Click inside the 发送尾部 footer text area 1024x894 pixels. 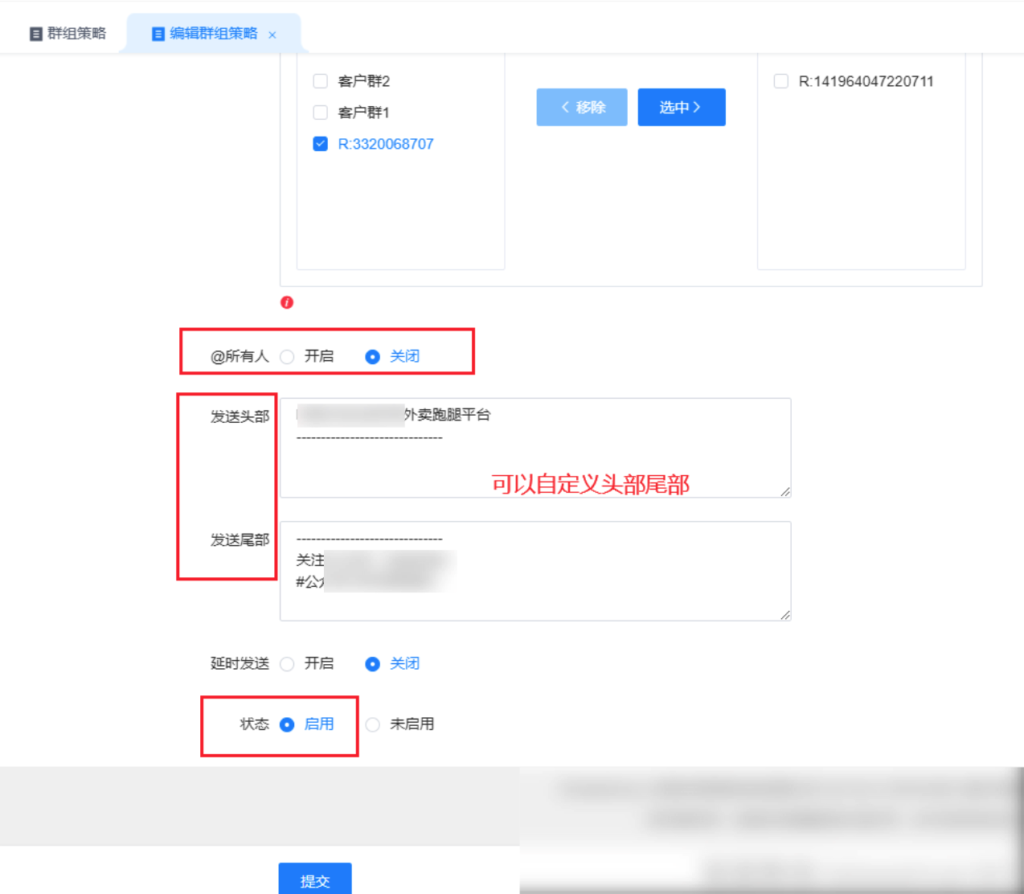tap(536, 571)
